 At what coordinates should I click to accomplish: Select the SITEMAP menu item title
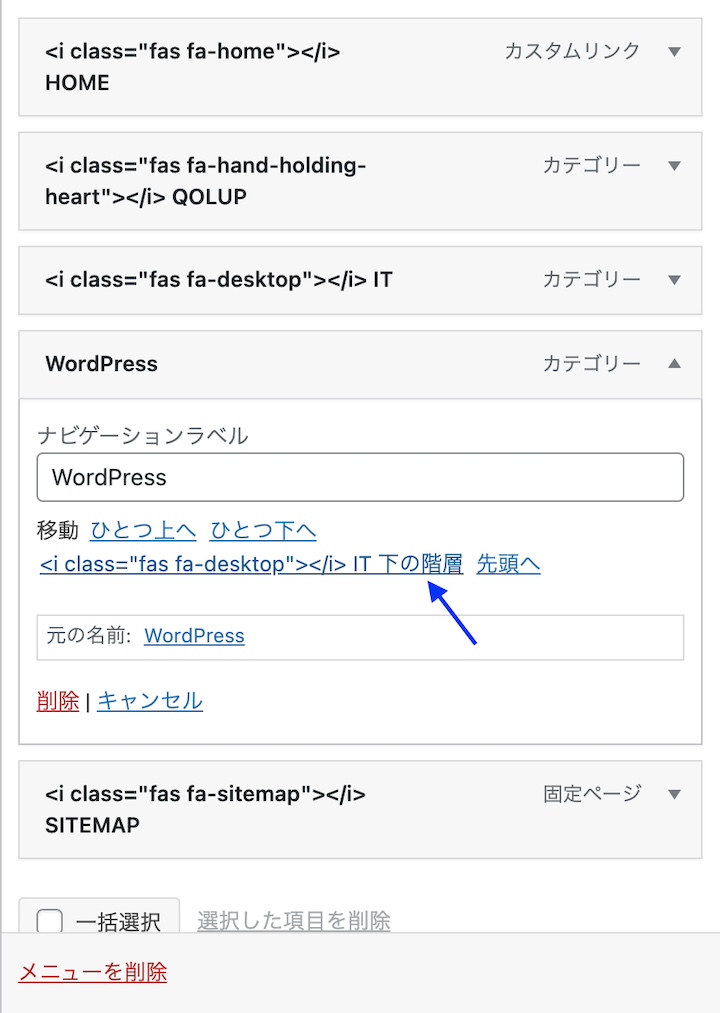(x=205, y=809)
